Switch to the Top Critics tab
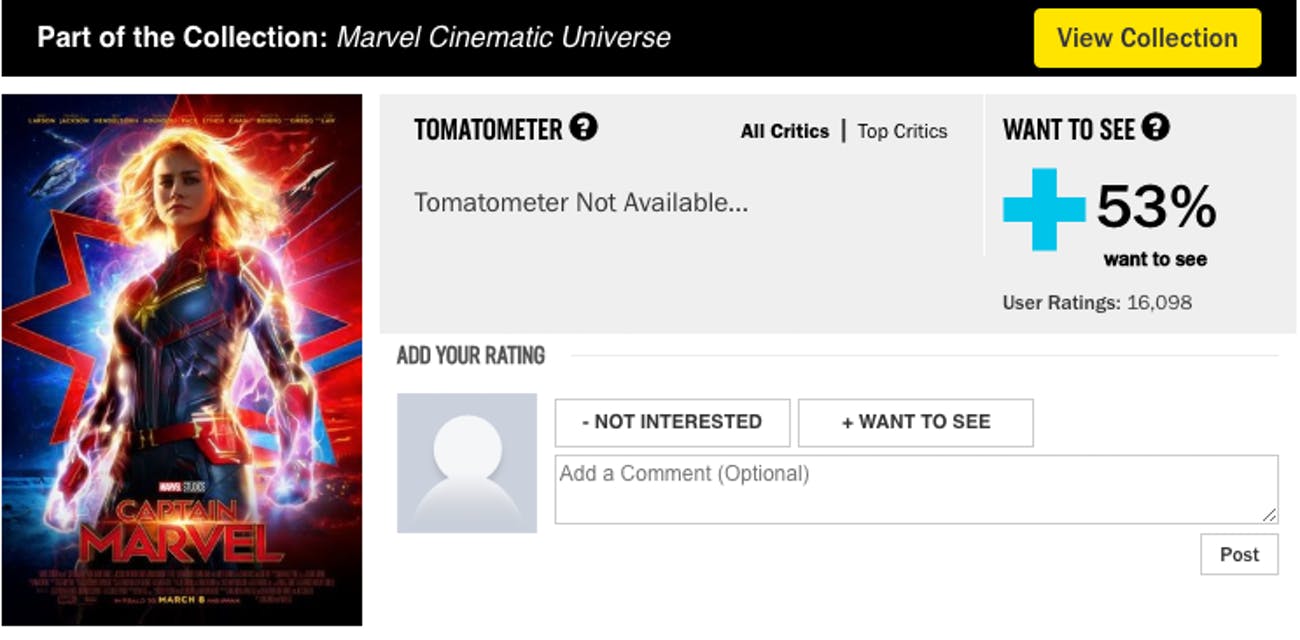The image size is (1300, 640). 902,131
